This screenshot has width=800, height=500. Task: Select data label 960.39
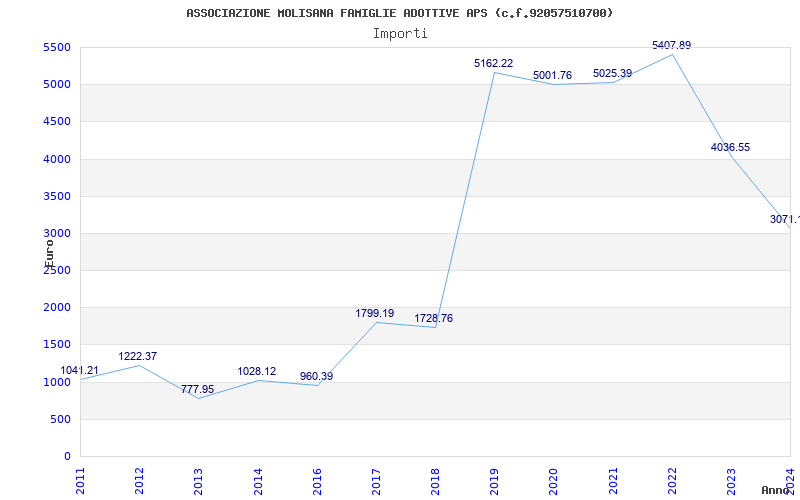coord(316,377)
